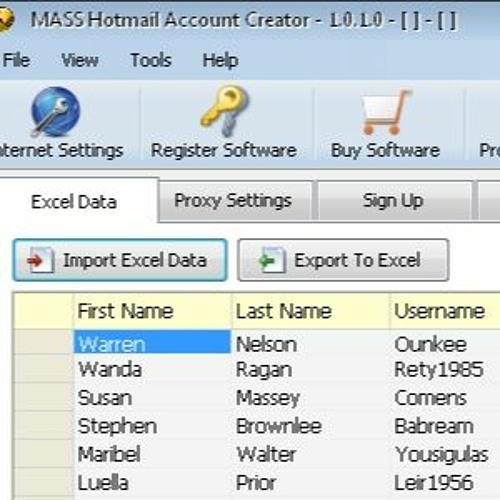
Task: Click the Buy Software shopping cart icon
Action: pyautogui.click(x=386, y=112)
